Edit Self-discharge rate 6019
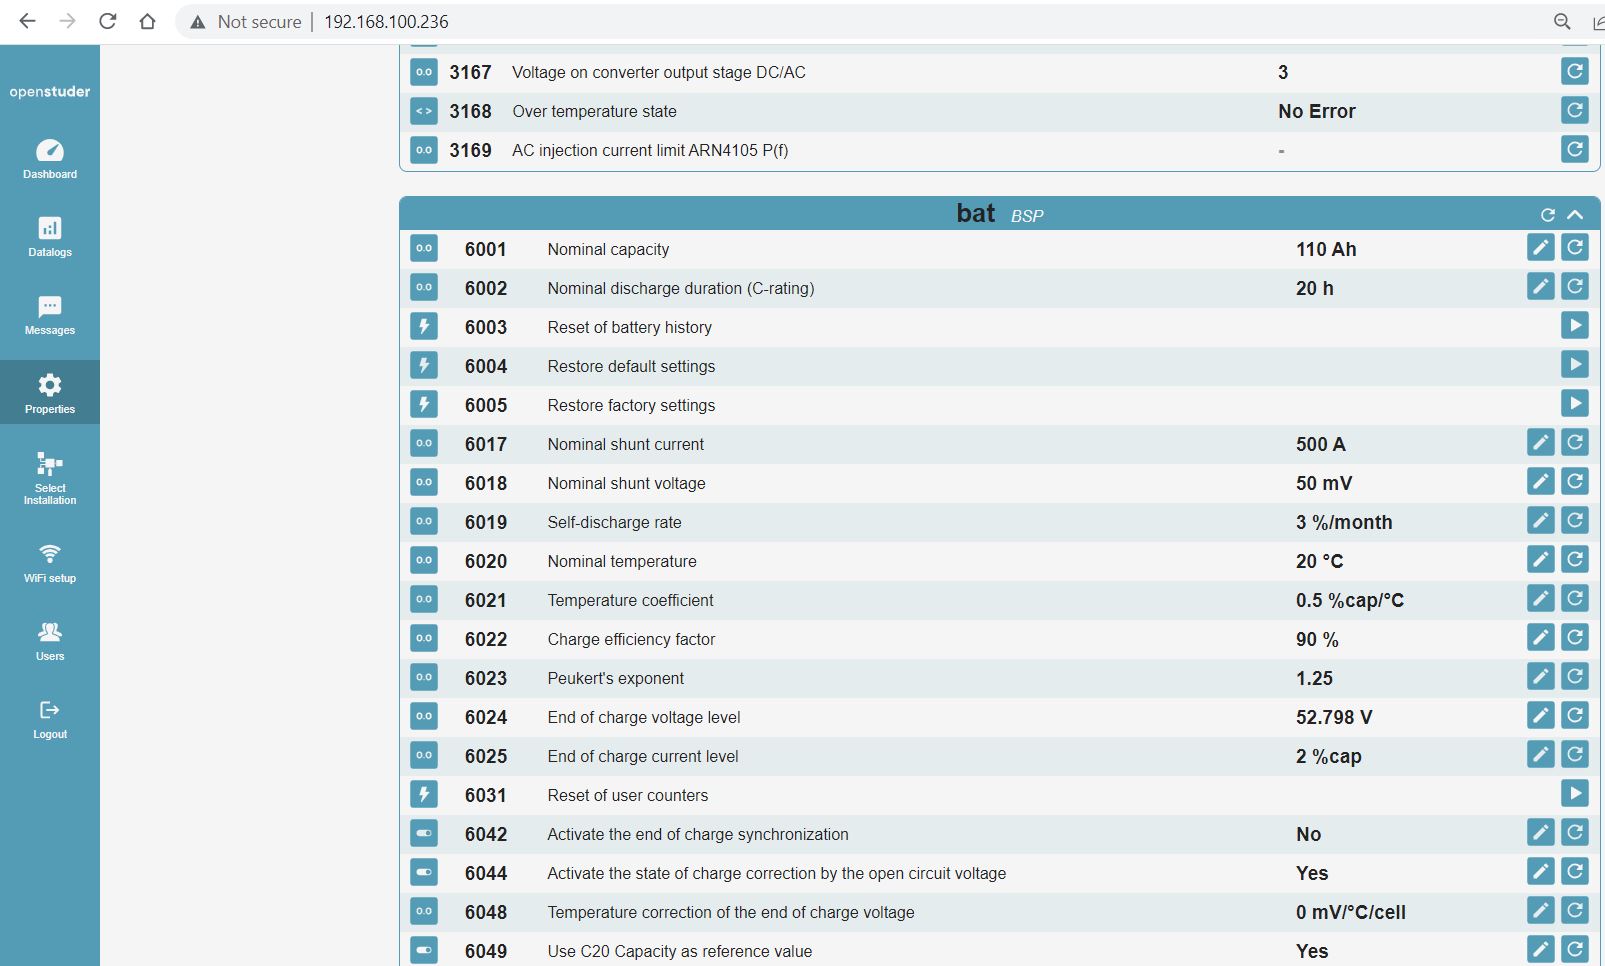The image size is (1605, 966). coord(1541,521)
